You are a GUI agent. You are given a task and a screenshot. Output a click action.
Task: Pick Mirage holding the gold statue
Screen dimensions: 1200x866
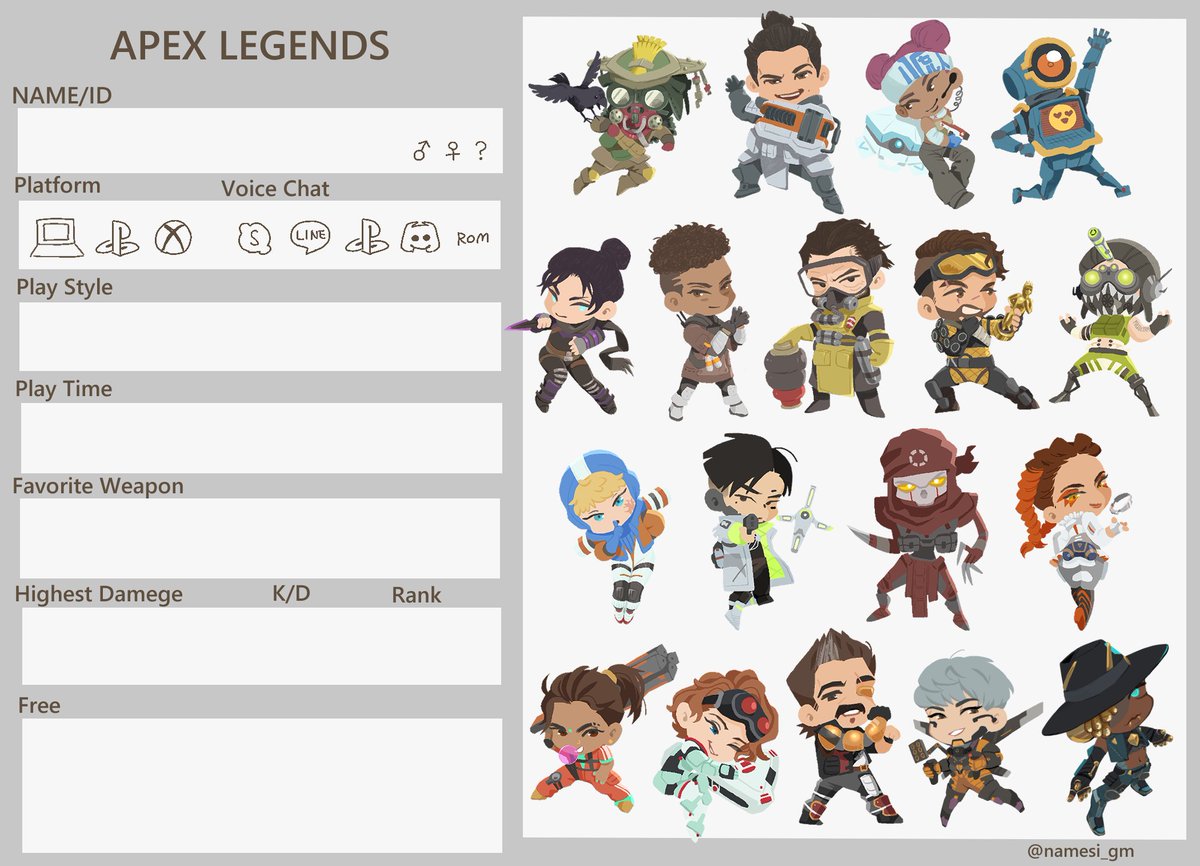pyautogui.click(x=975, y=320)
